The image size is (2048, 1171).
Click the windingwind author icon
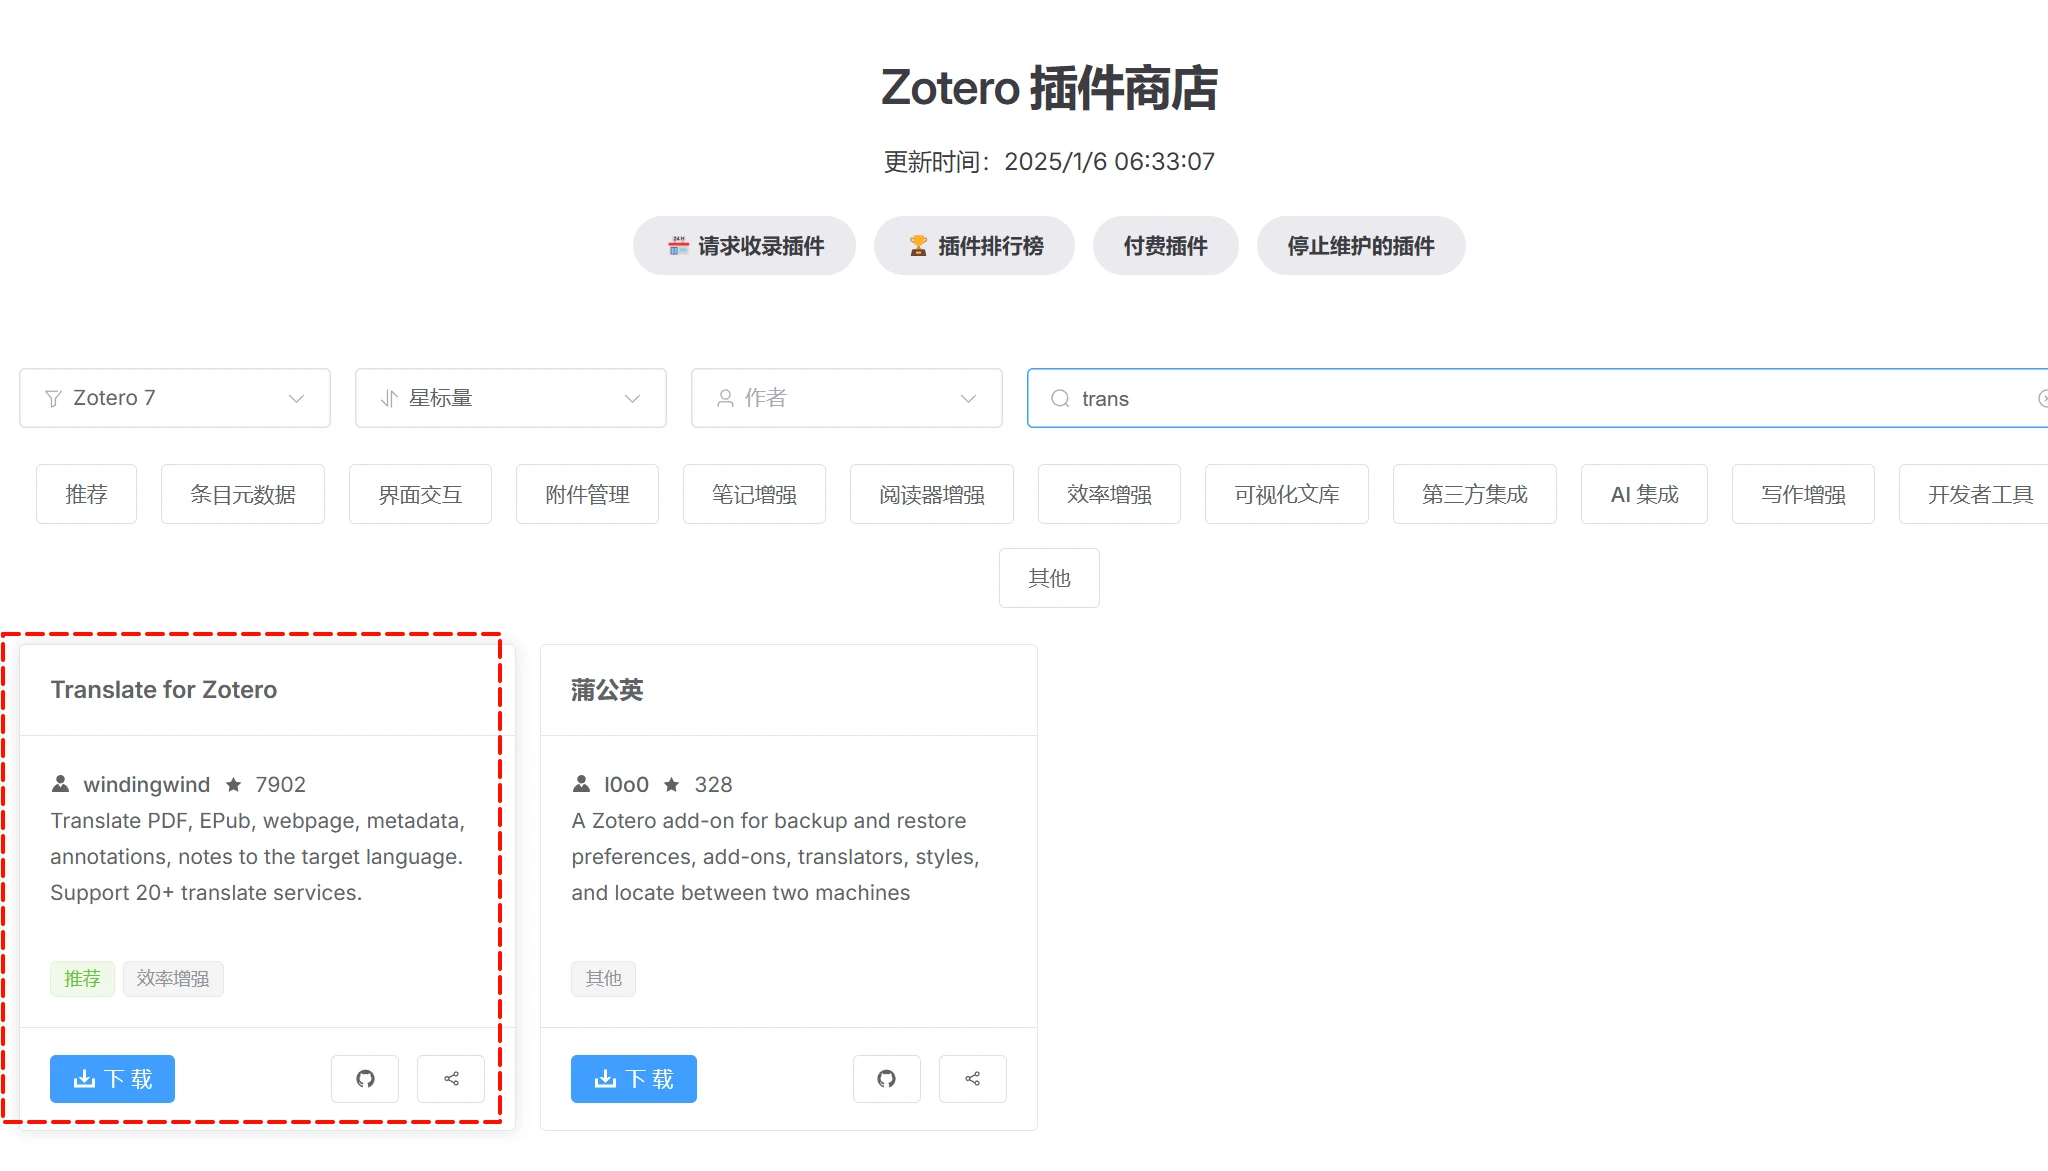point(61,784)
